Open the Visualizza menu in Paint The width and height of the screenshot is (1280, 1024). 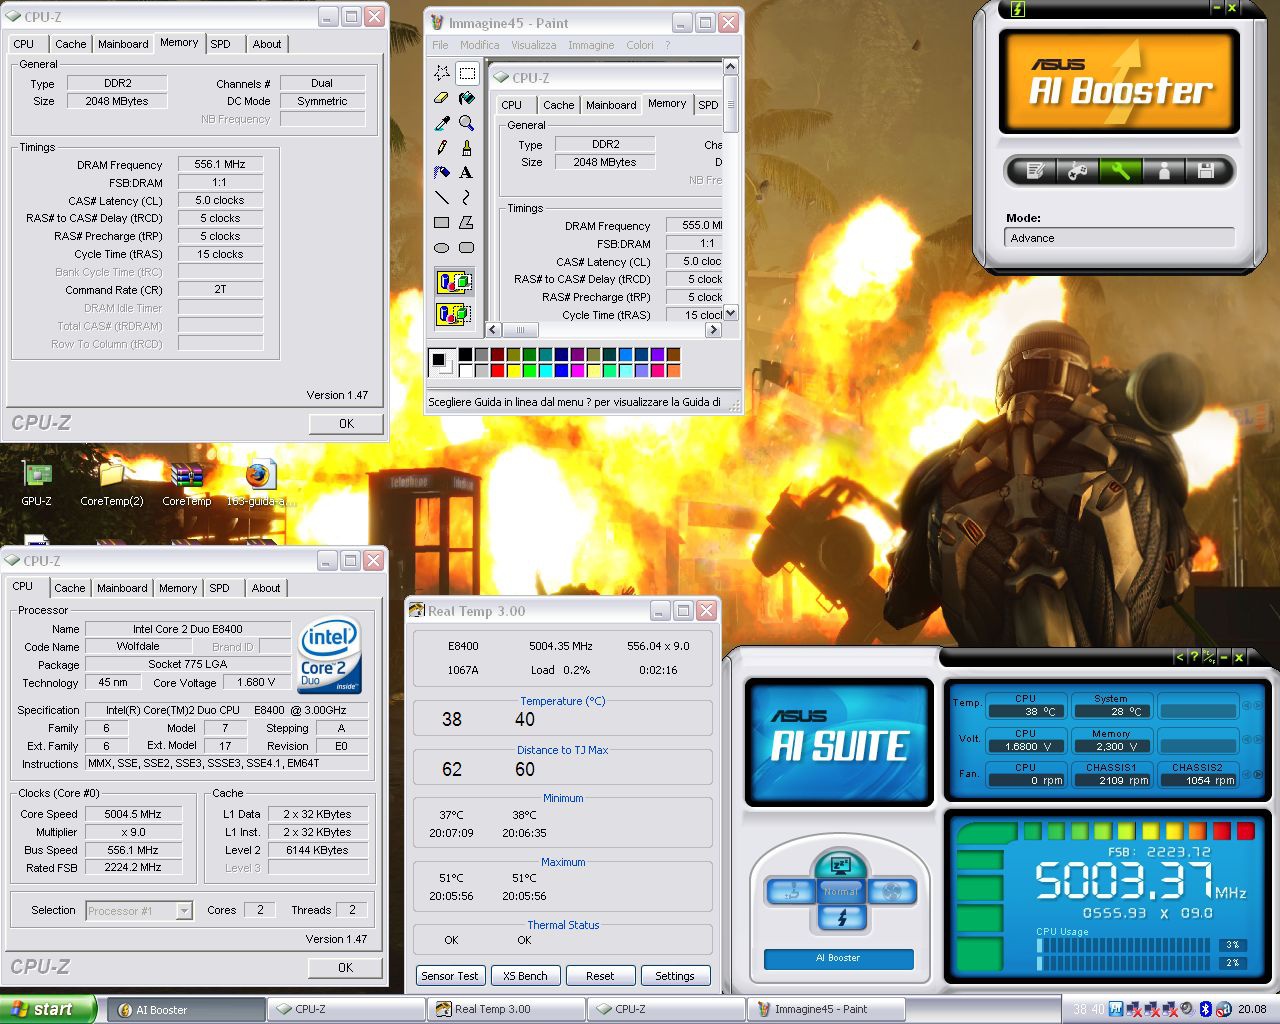point(534,45)
